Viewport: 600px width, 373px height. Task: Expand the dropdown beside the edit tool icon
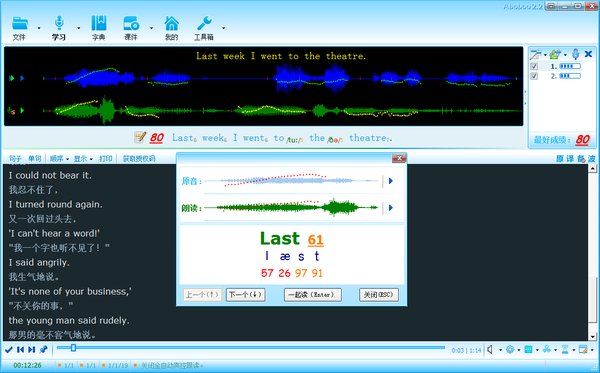tap(545, 55)
